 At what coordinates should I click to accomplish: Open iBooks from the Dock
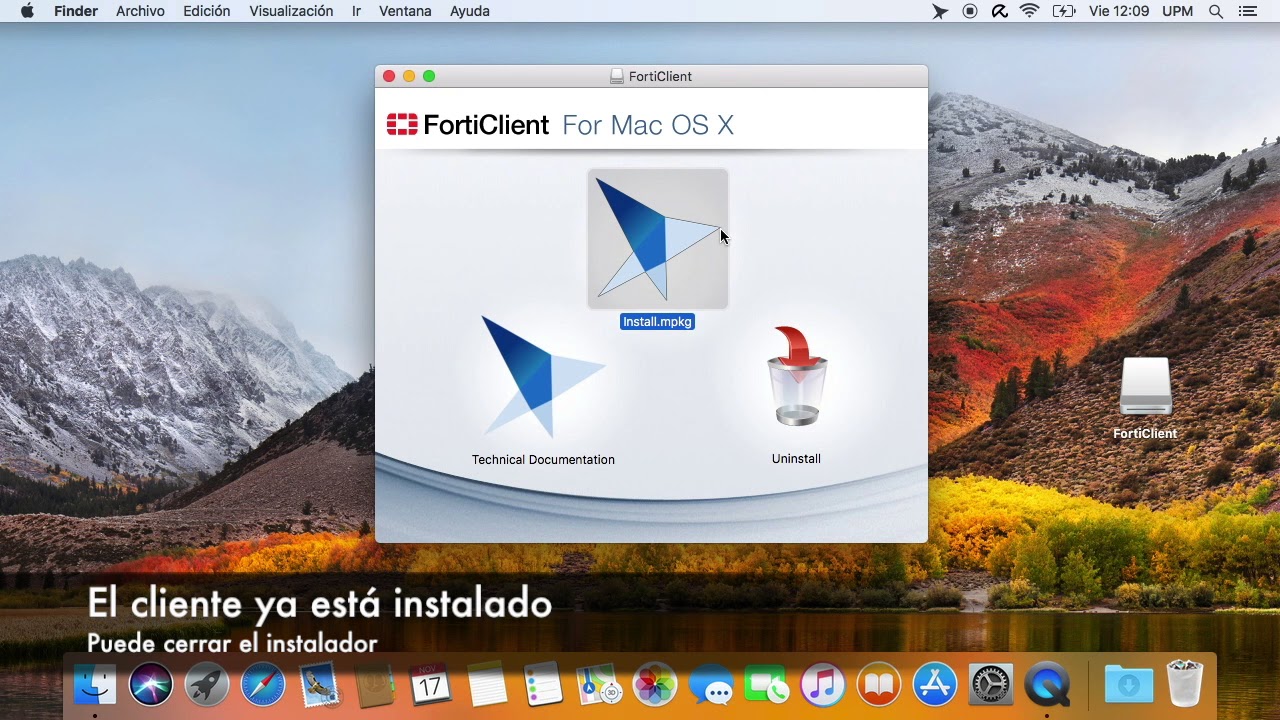[879, 685]
